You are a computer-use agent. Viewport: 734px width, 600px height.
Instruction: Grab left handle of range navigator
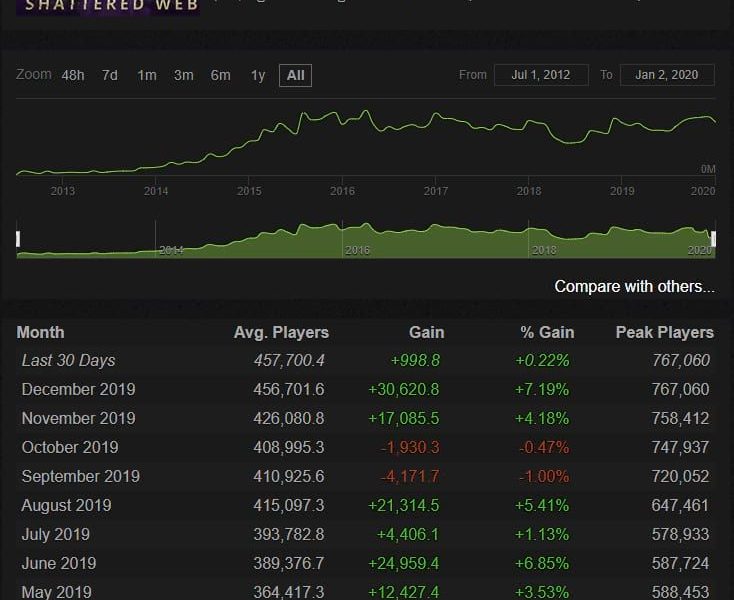(x=18, y=238)
